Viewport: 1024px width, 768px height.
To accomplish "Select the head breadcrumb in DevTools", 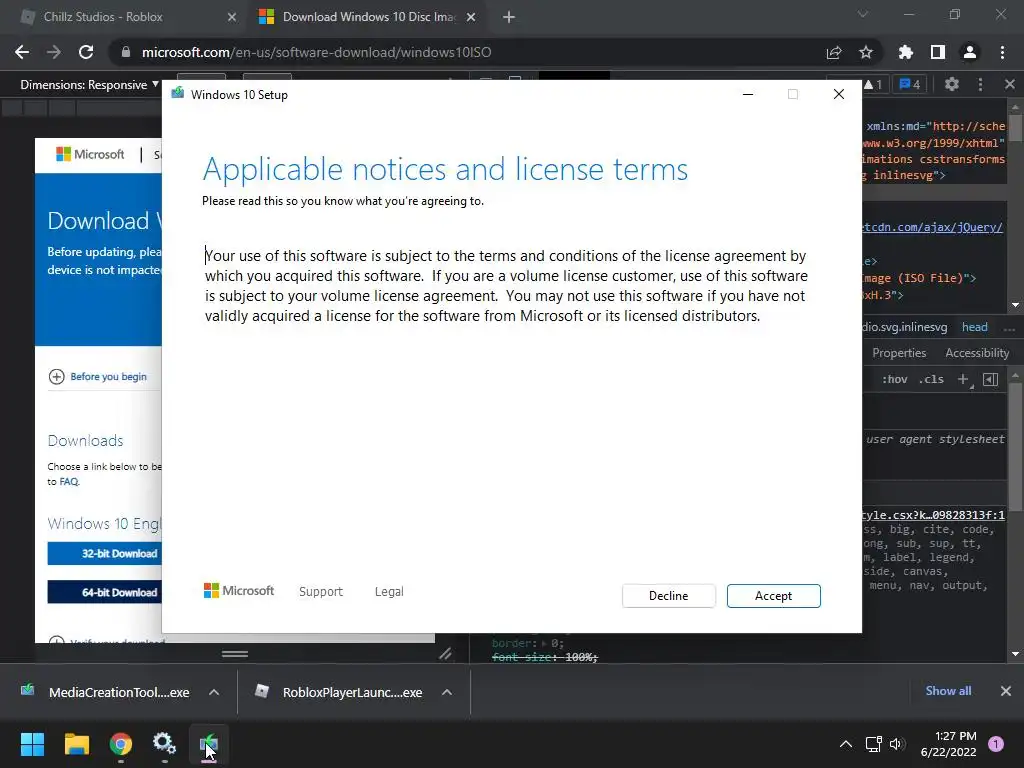I will 974,327.
